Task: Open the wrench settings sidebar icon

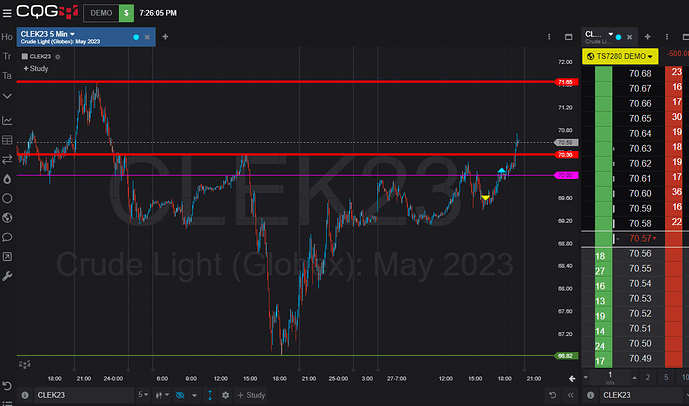Action: click(x=7, y=275)
